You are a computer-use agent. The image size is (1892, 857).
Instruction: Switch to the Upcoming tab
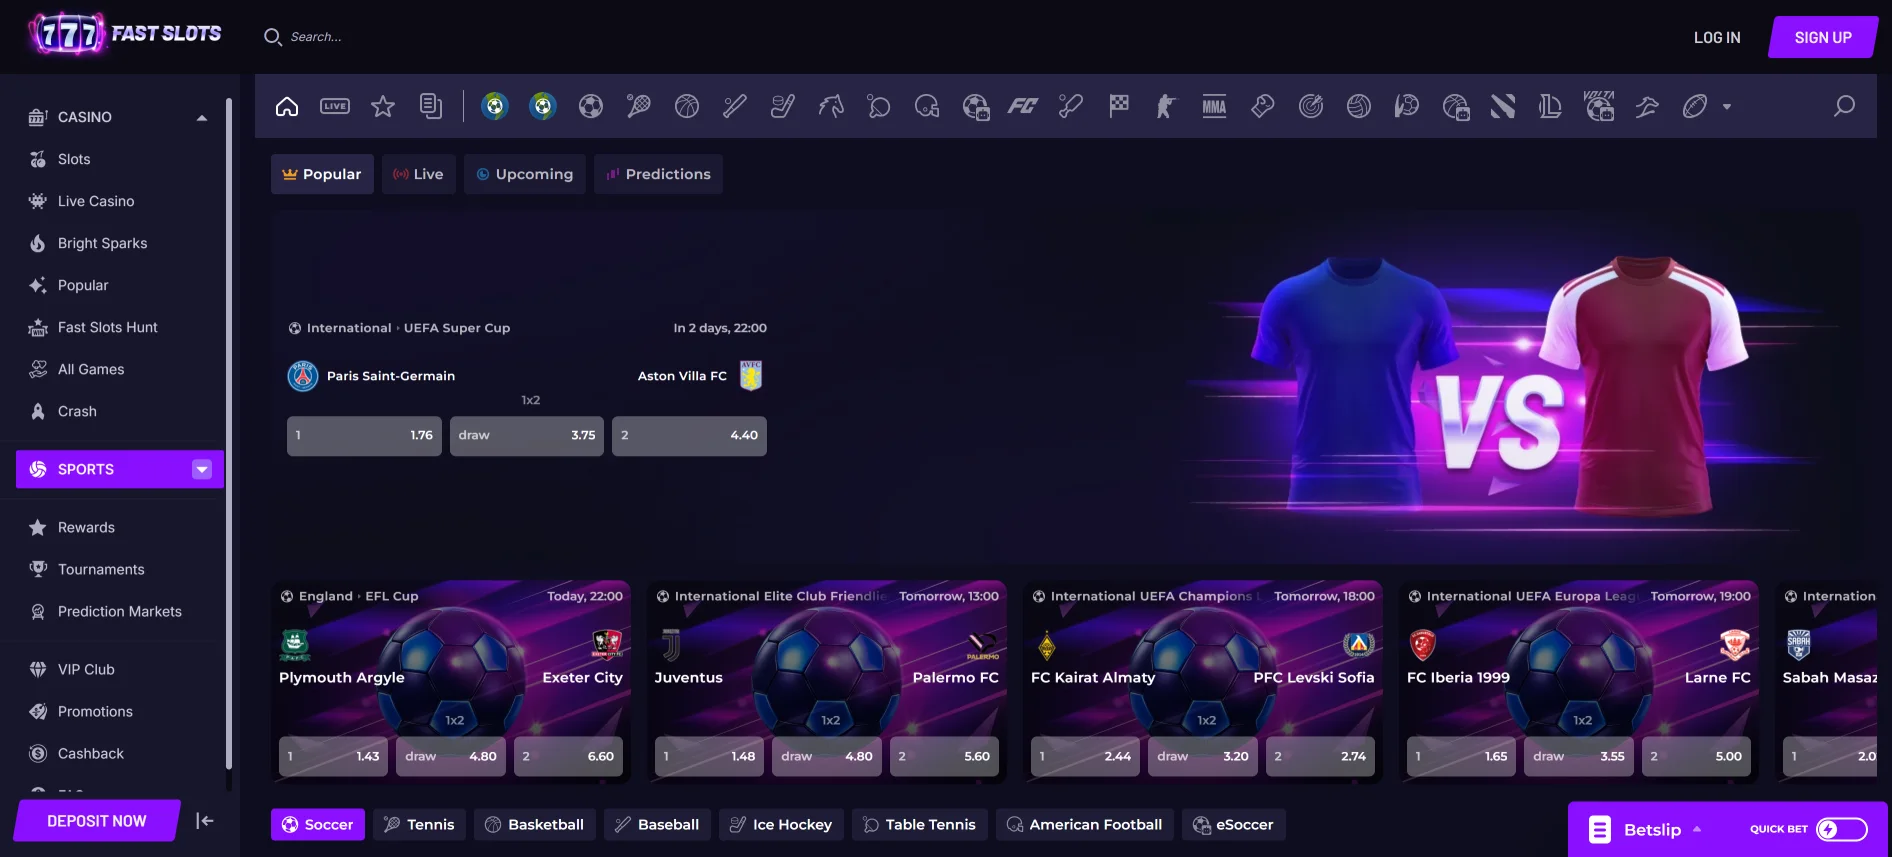[525, 174]
